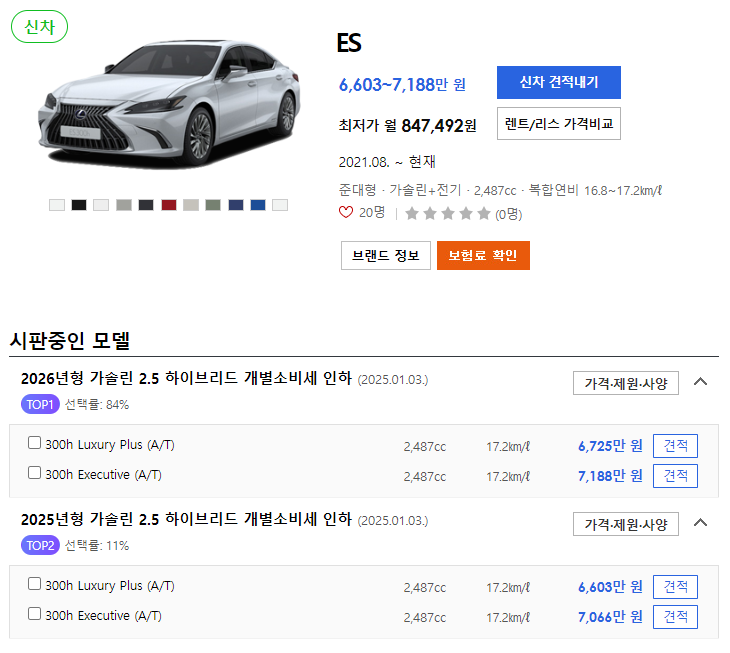Check 2026년형 300h Luxury Plus (A/T) checkbox
Image resolution: width=730 pixels, height=653 pixels.
34,443
